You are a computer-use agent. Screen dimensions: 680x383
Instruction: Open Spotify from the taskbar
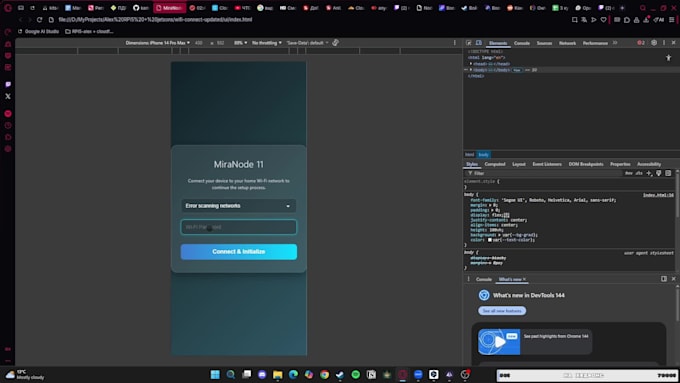click(x=356, y=374)
